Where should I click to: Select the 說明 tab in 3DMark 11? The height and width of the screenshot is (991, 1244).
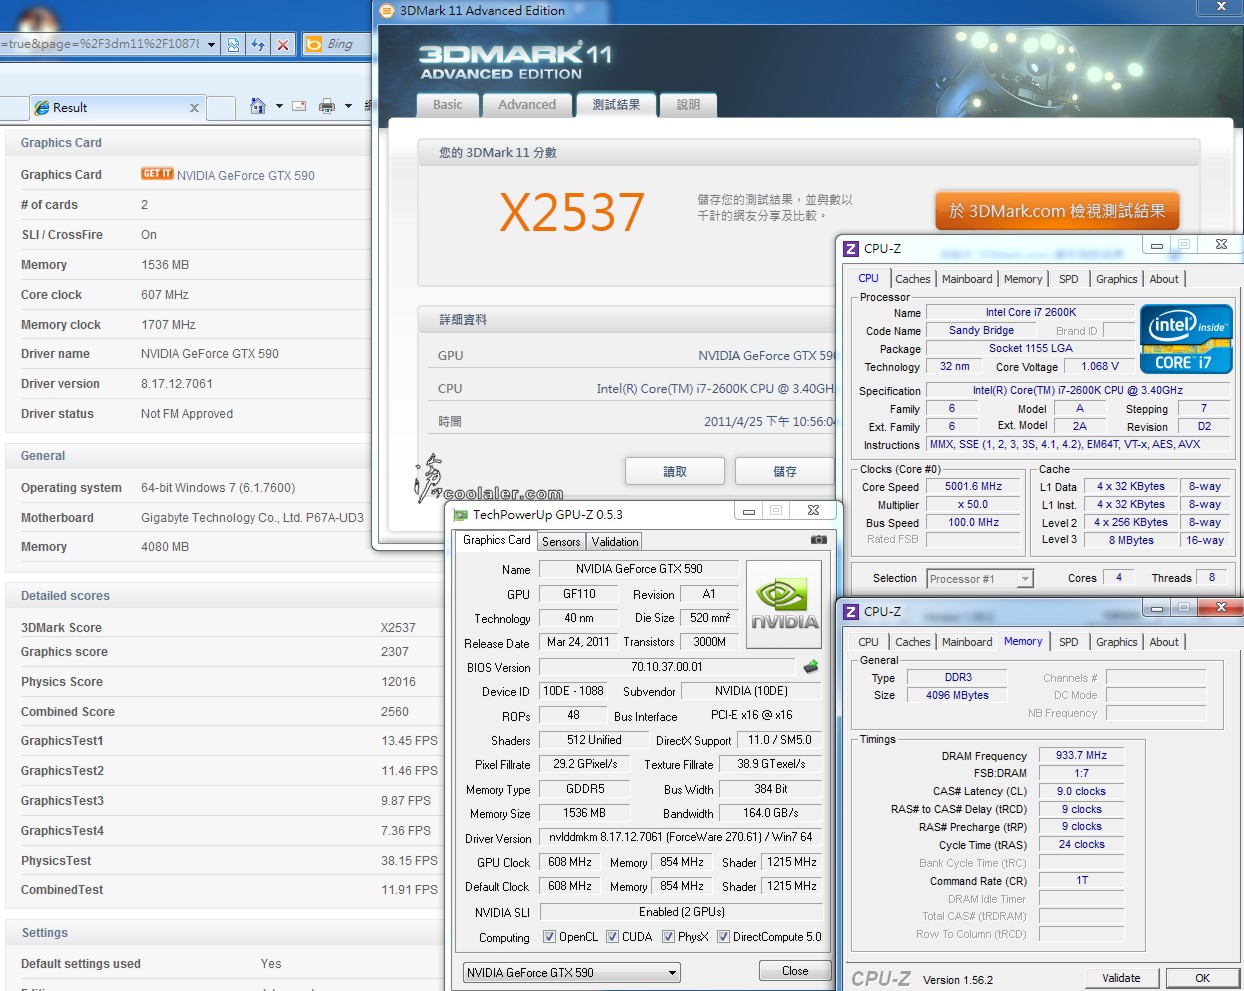(688, 105)
